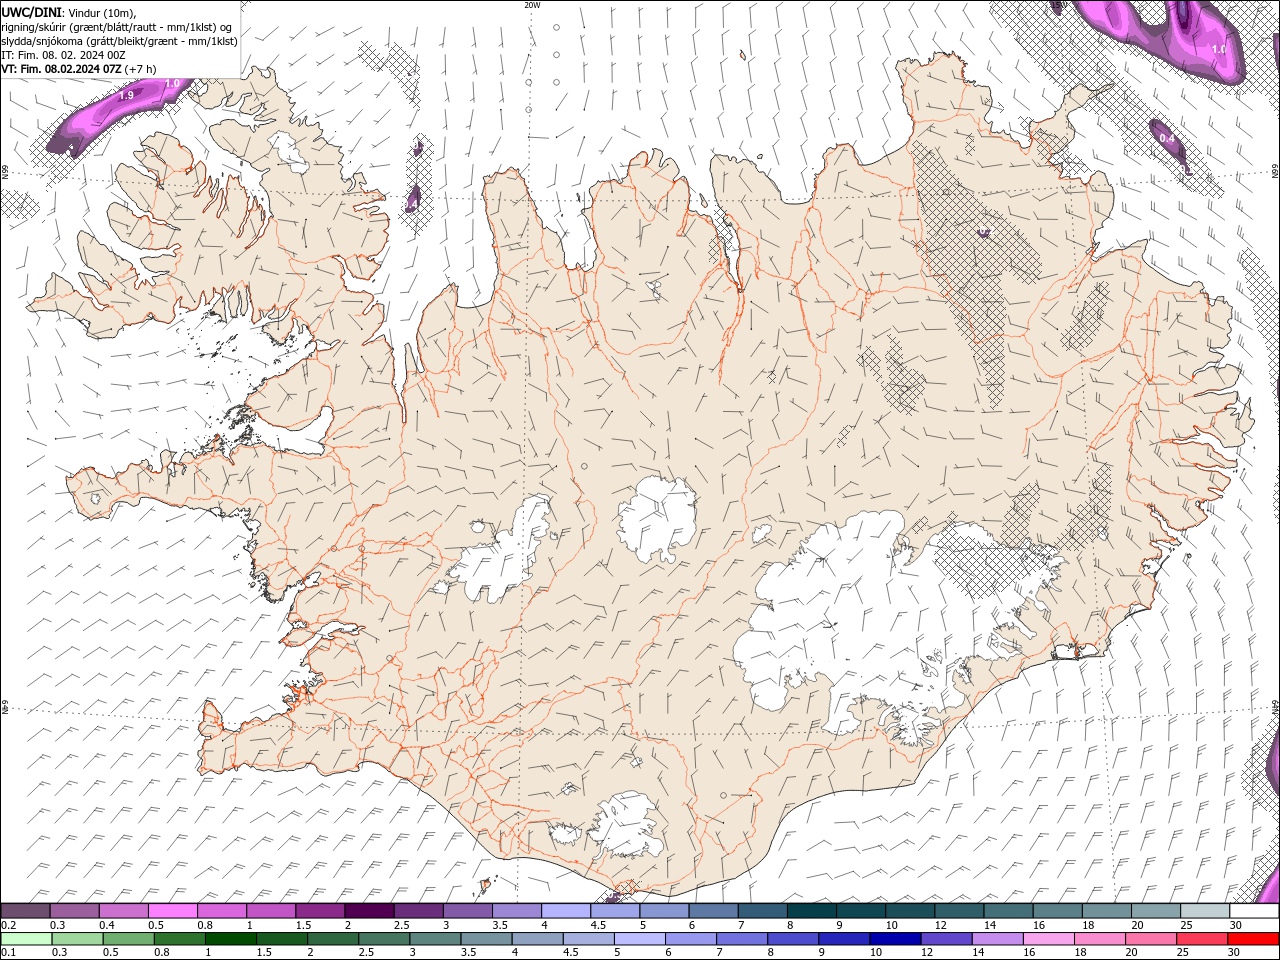
Task: Click the darkest purple 2 snow legend swatch
Action: 369,911
